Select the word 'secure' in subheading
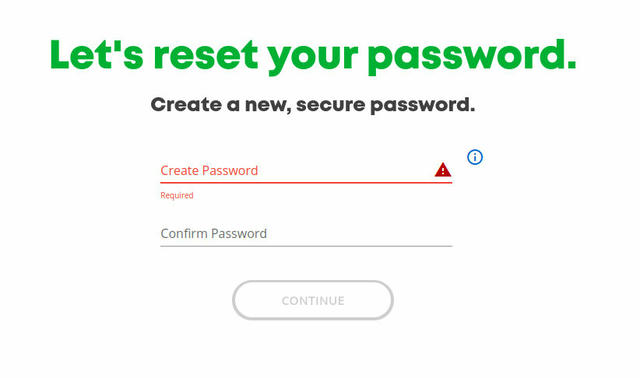Viewport: 640px width, 378px height. tap(330, 105)
